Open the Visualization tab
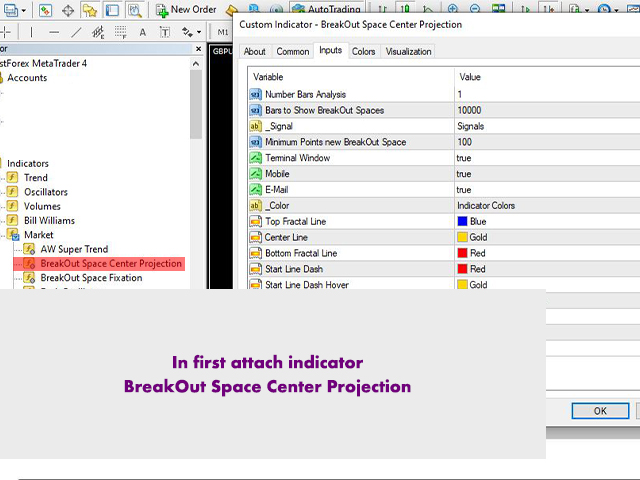Image resolution: width=640 pixels, height=480 pixels. coord(408,51)
